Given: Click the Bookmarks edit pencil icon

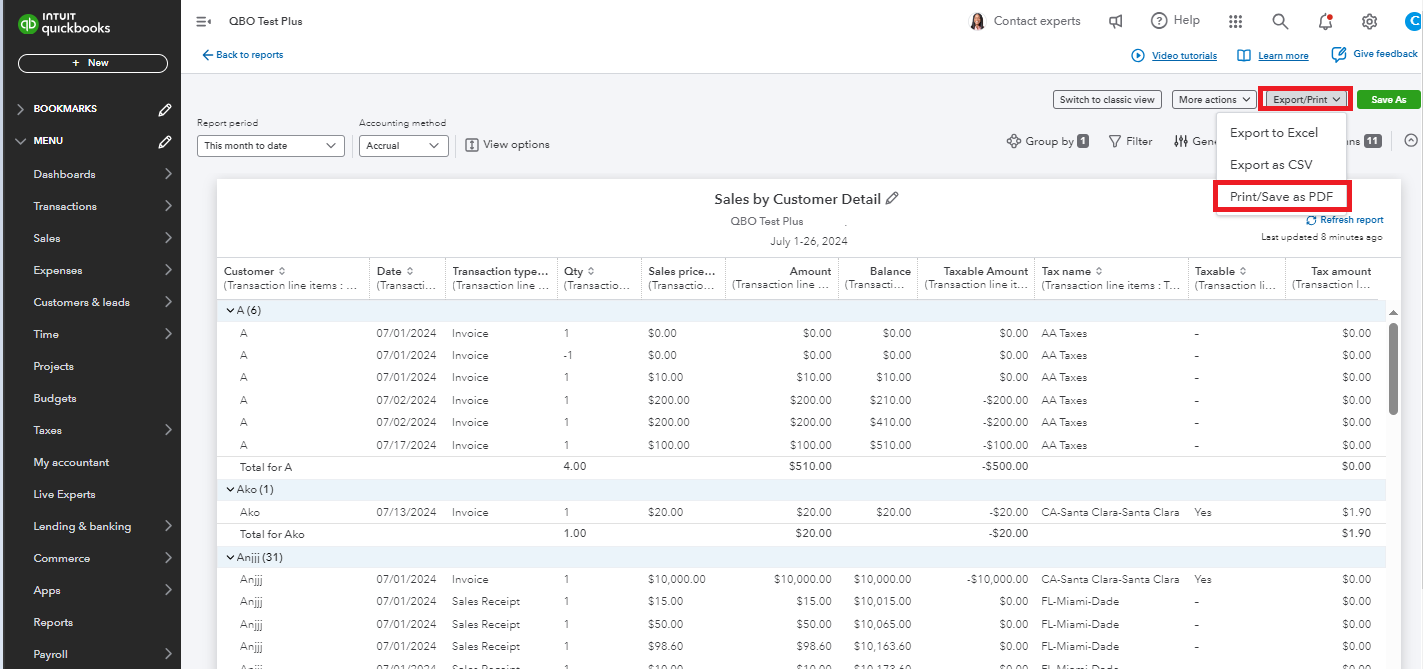Looking at the screenshot, I should click(x=165, y=109).
